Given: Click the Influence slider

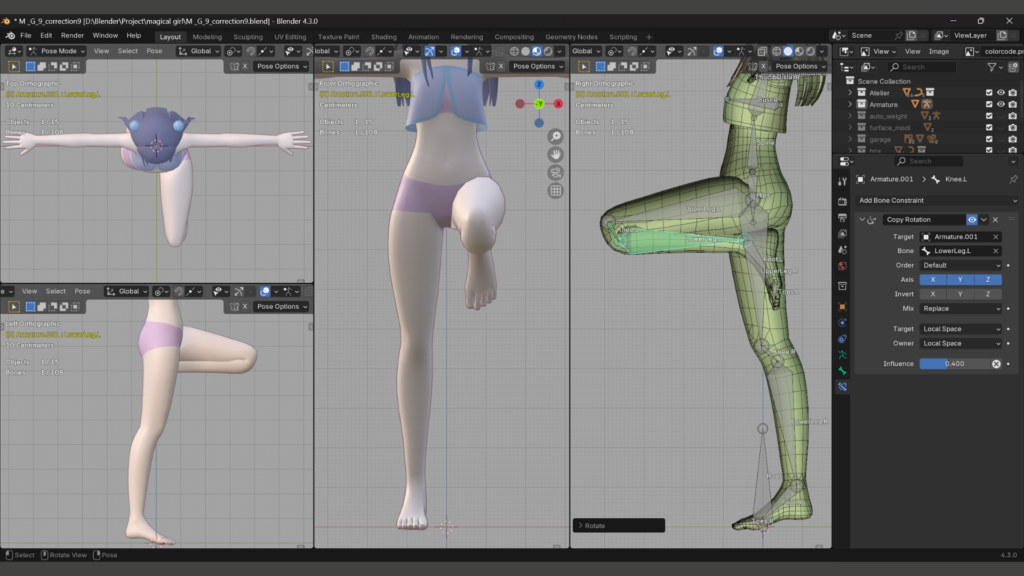Looking at the screenshot, I should (x=953, y=364).
